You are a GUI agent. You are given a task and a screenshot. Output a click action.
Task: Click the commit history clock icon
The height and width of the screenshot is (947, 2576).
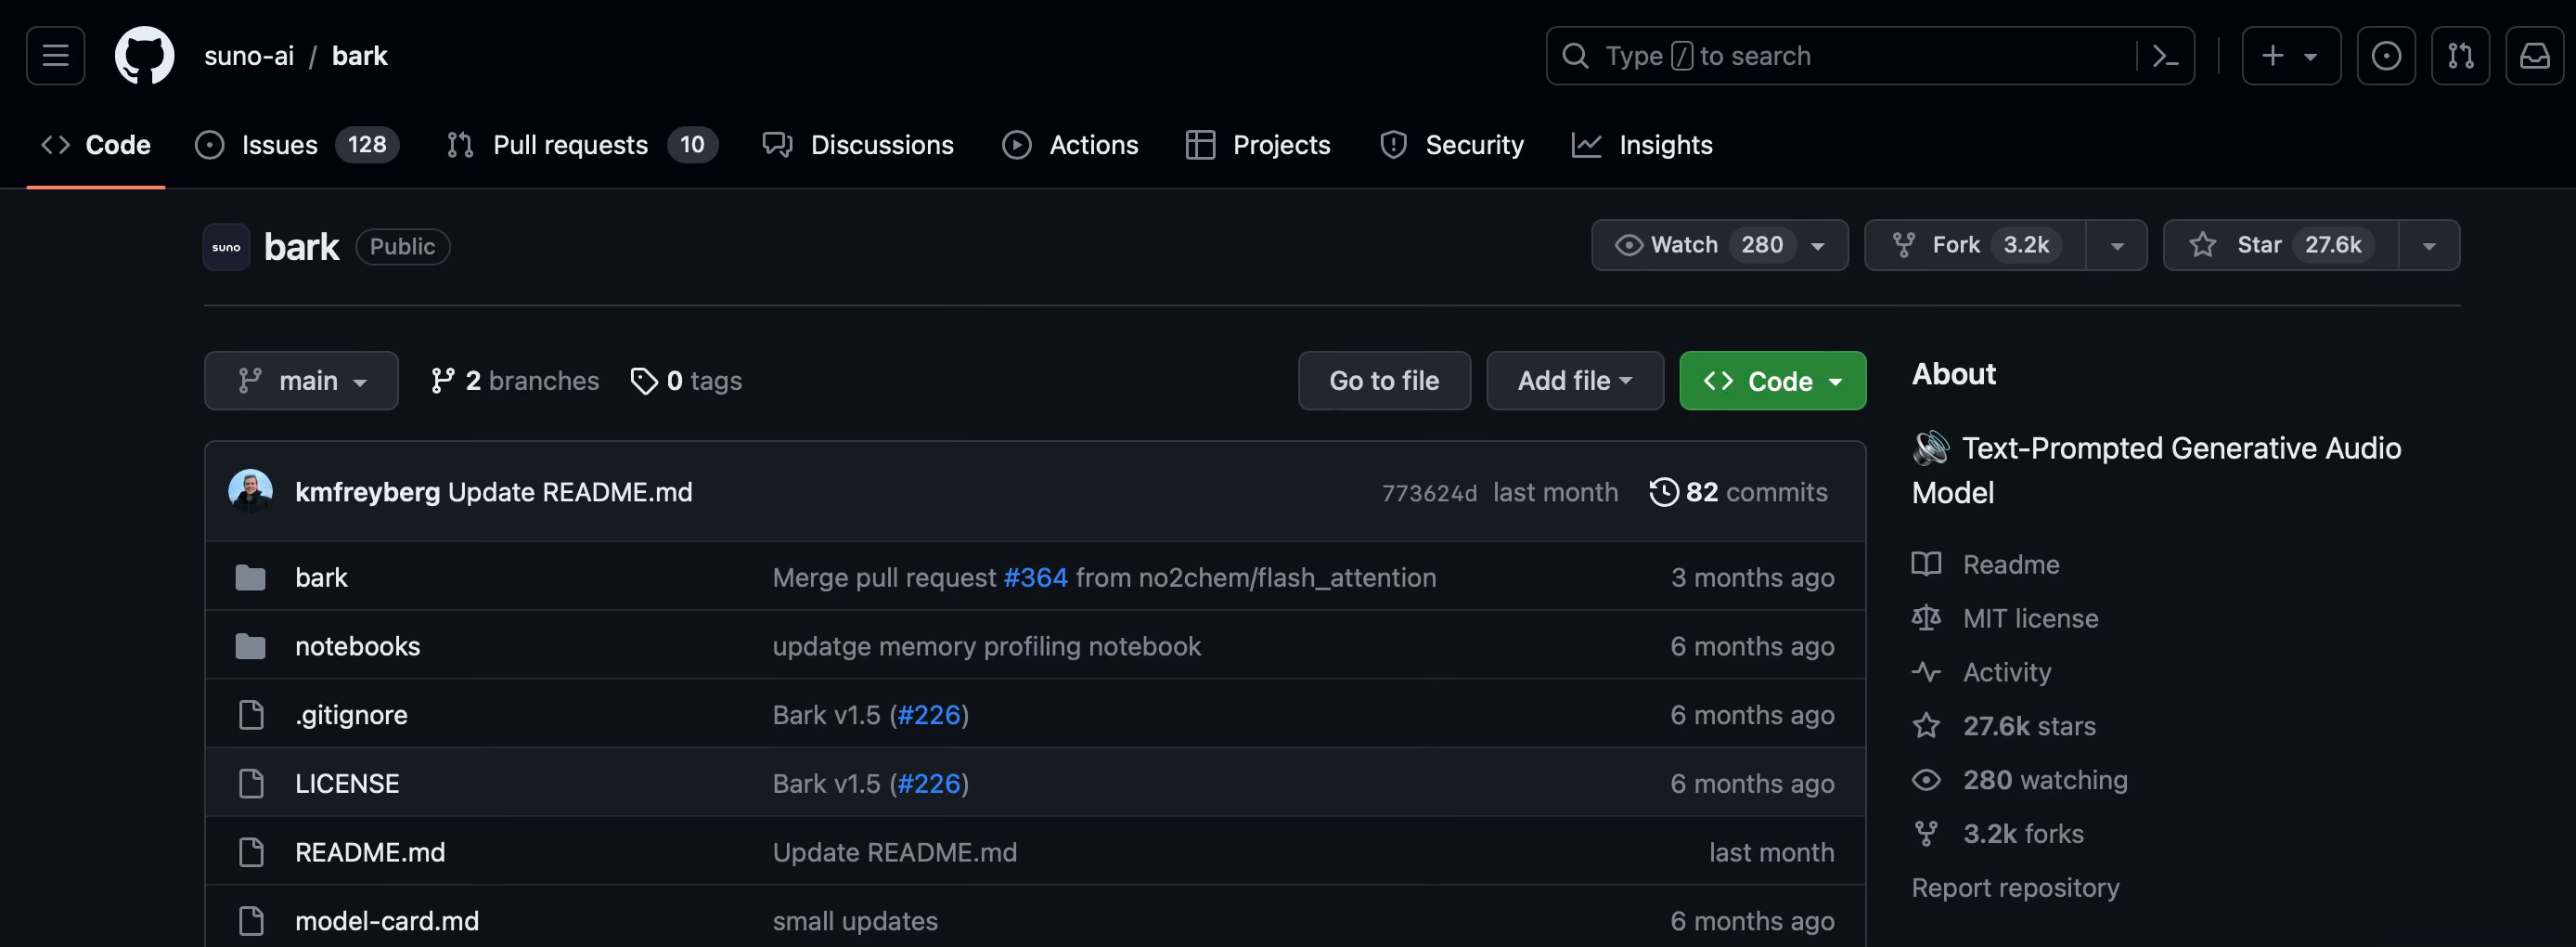[1663, 492]
